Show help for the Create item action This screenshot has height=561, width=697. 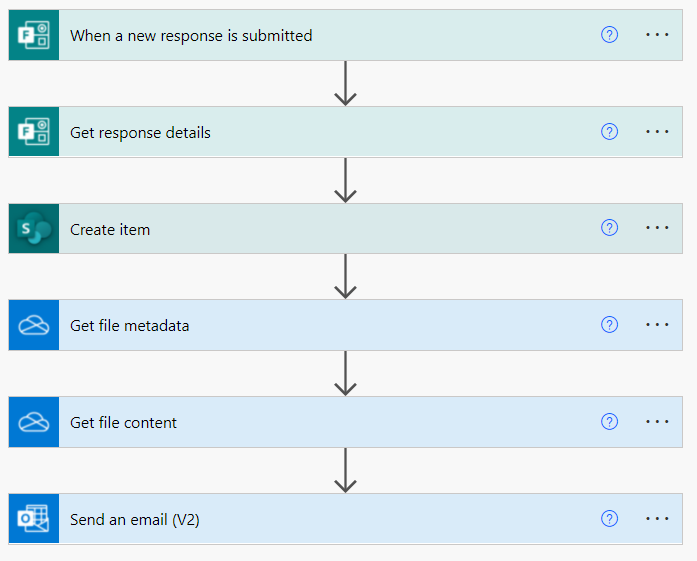tap(610, 228)
